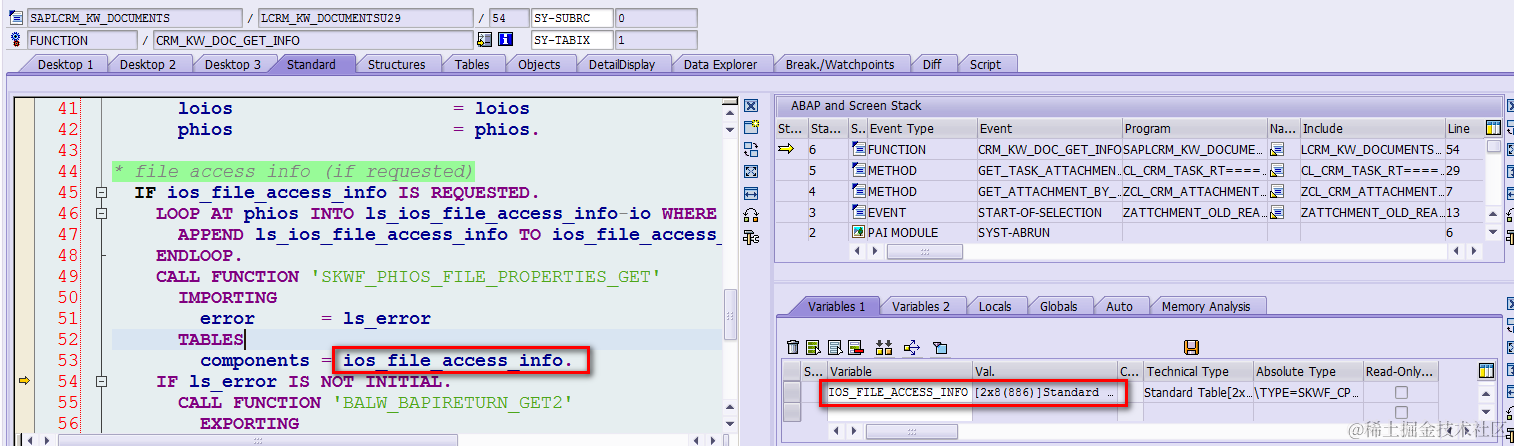Toggle Read-Only checkbox for IOS_FILE_ACCESS_INFO
The image size is (1514, 446).
1400,393
